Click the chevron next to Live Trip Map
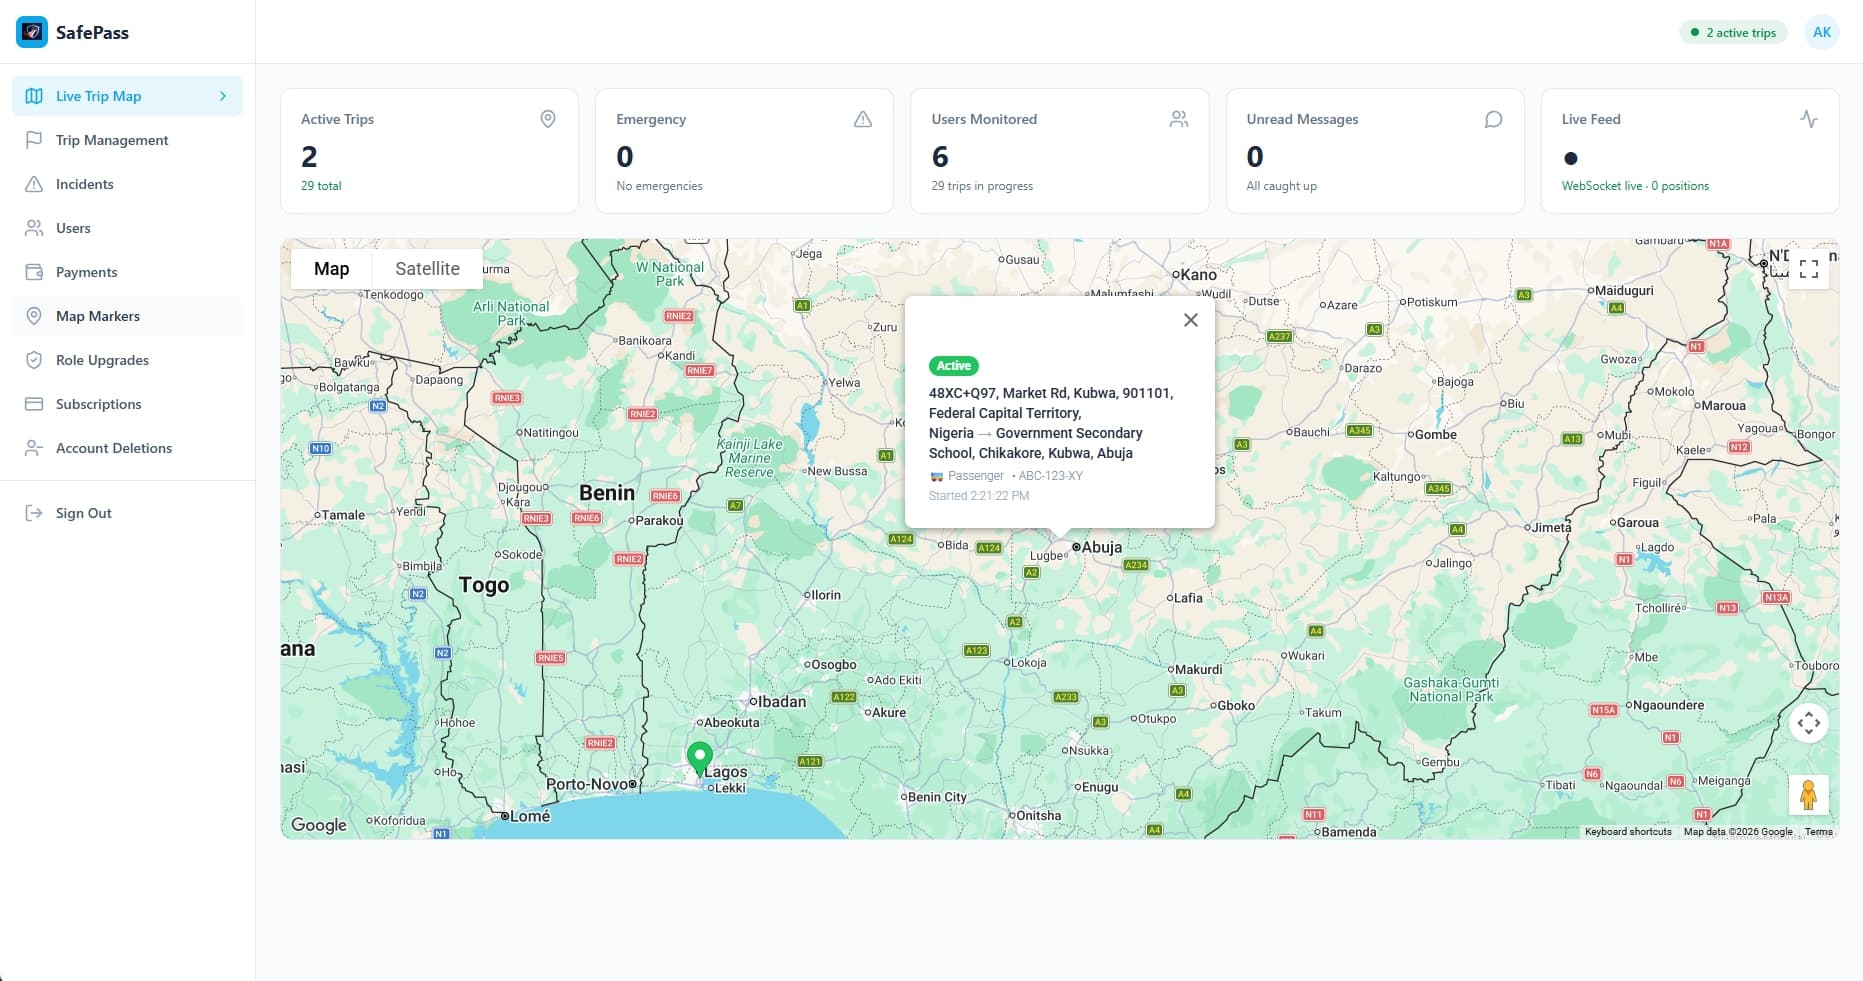Viewport: 1863px width, 981px height. [x=223, y=96]
